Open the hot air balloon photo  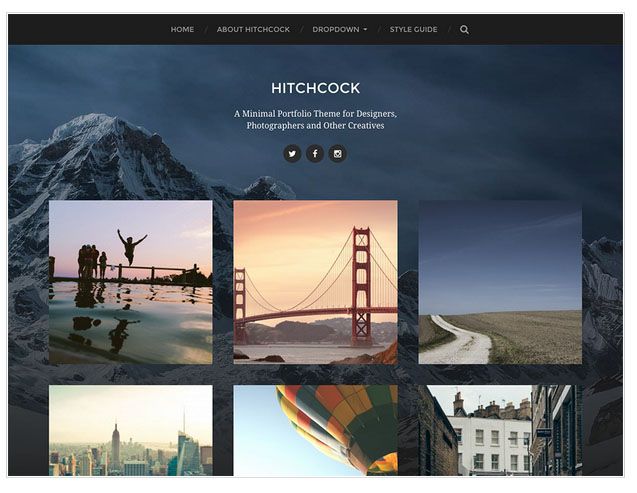(316, 430)
